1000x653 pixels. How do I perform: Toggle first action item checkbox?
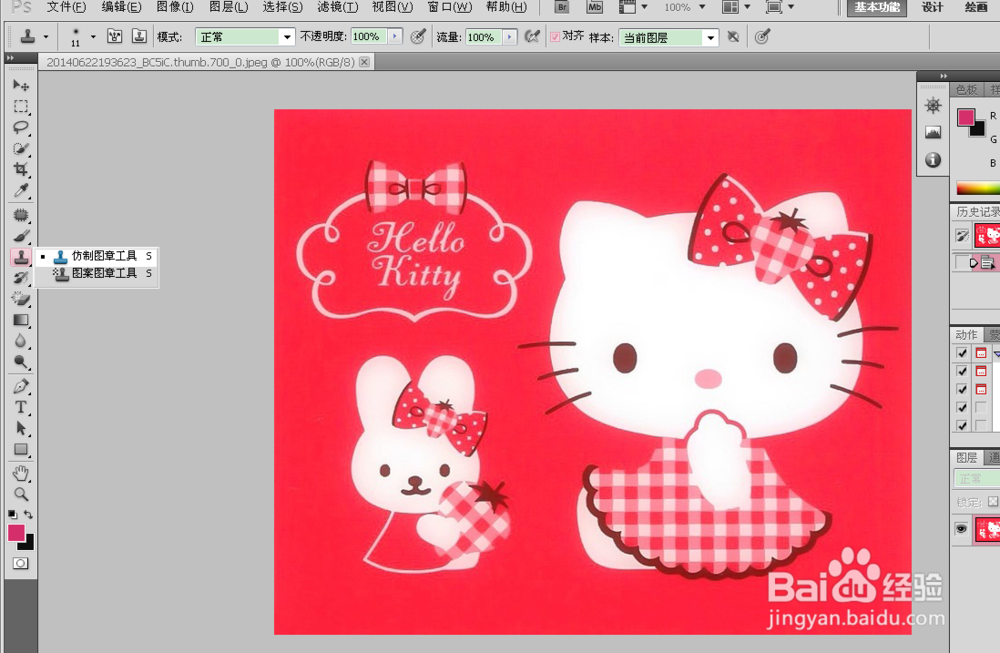coord(962,353)
